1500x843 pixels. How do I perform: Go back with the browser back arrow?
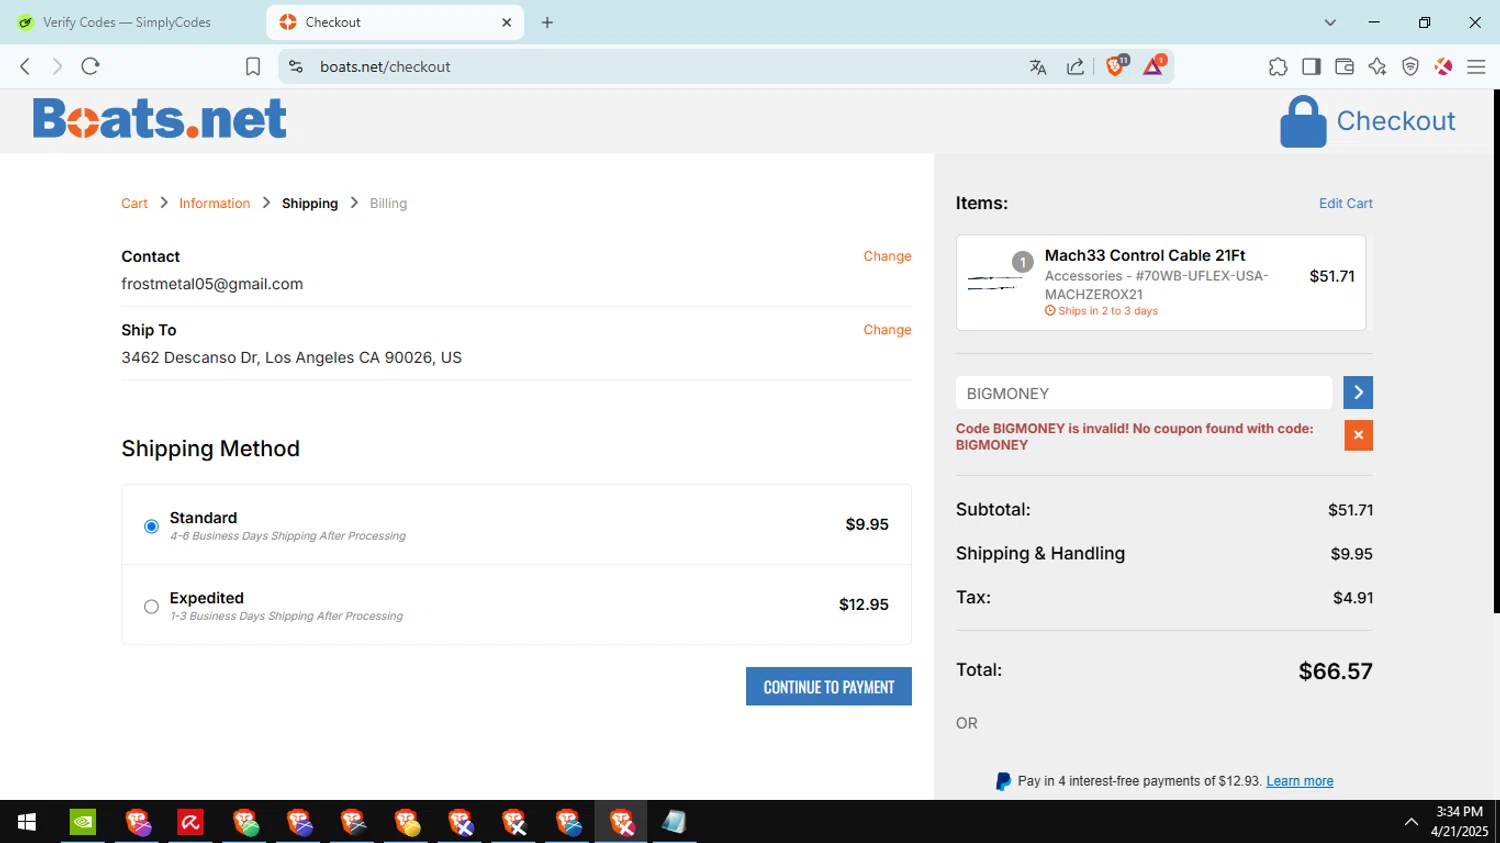[x=25, y=66]
